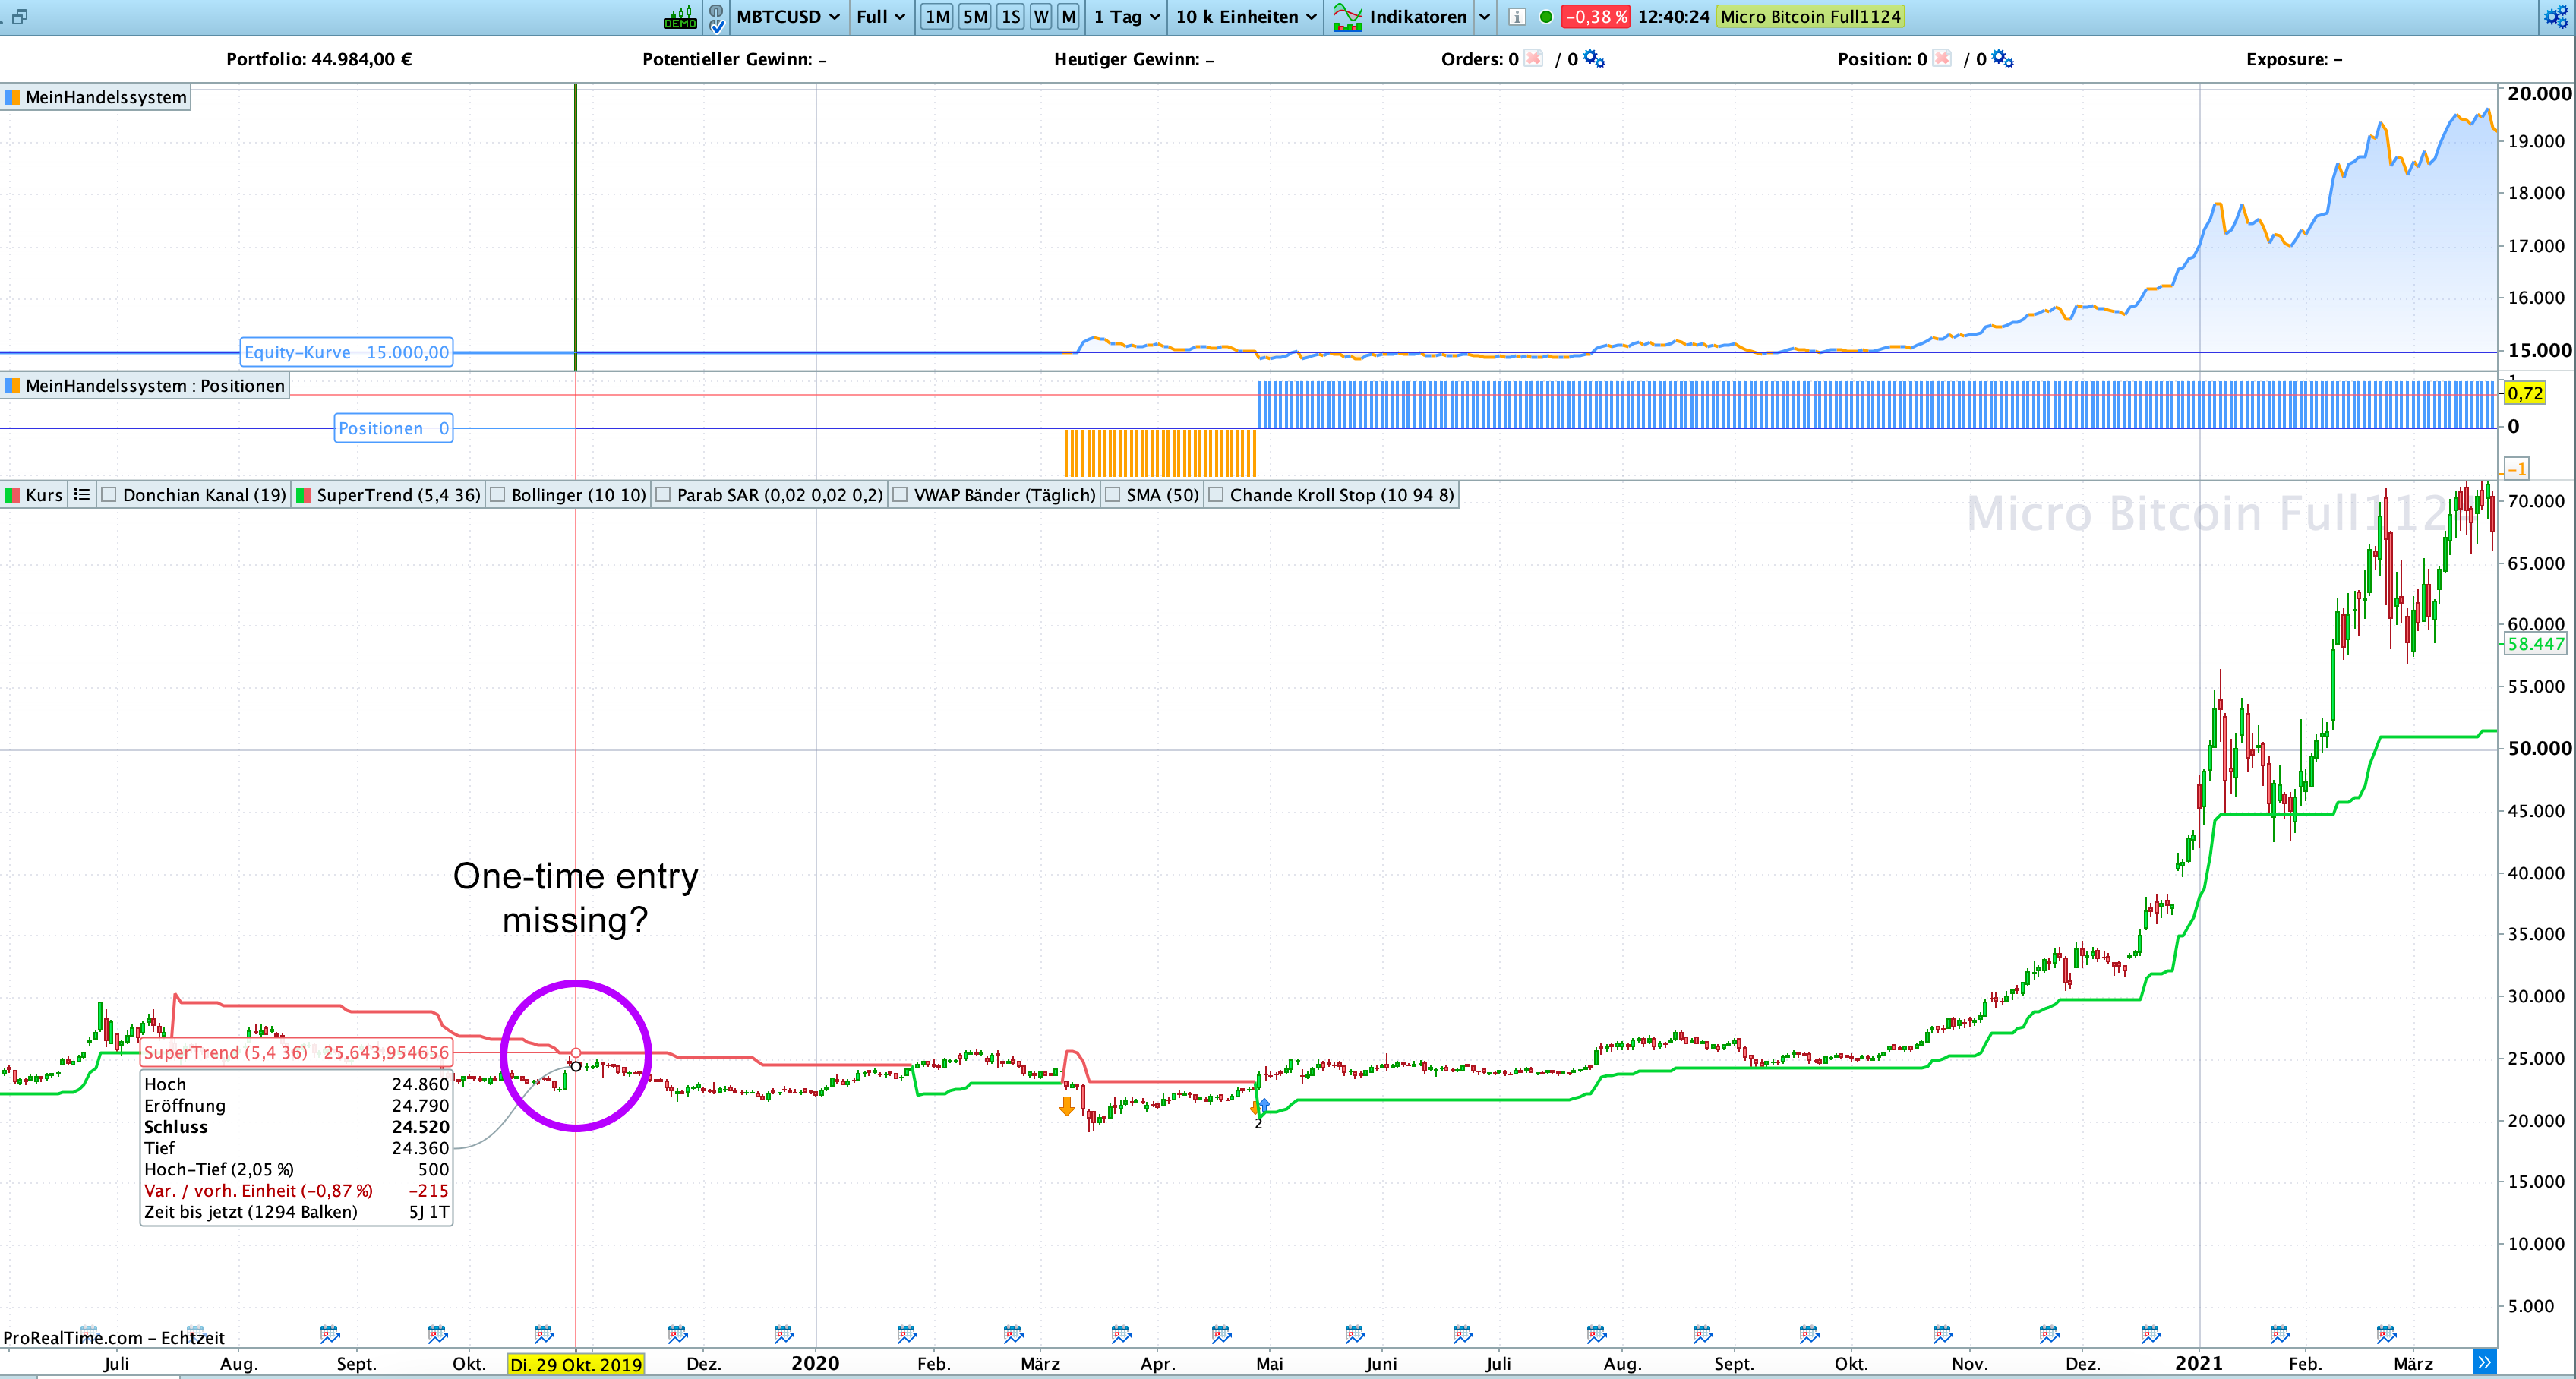This screenshot has width=2576, height=1379.
Task: Enable the Donchian Kanal (19) checkbox
Action: [x=110, y=495]
